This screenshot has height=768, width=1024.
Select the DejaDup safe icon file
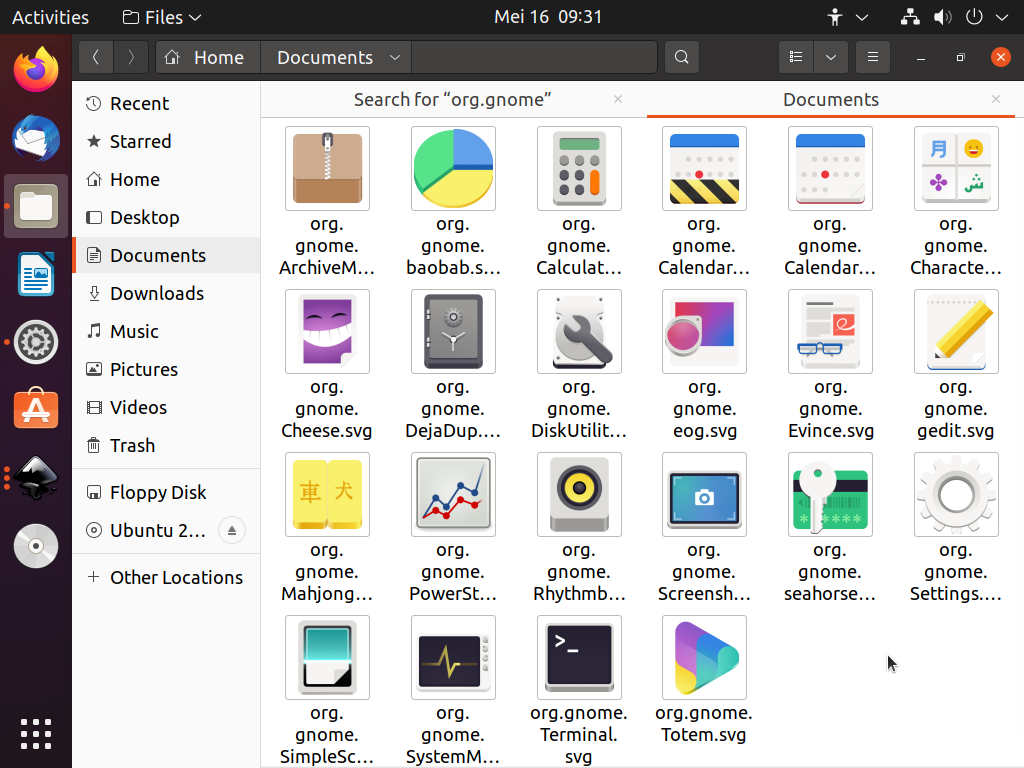[453, 332]
